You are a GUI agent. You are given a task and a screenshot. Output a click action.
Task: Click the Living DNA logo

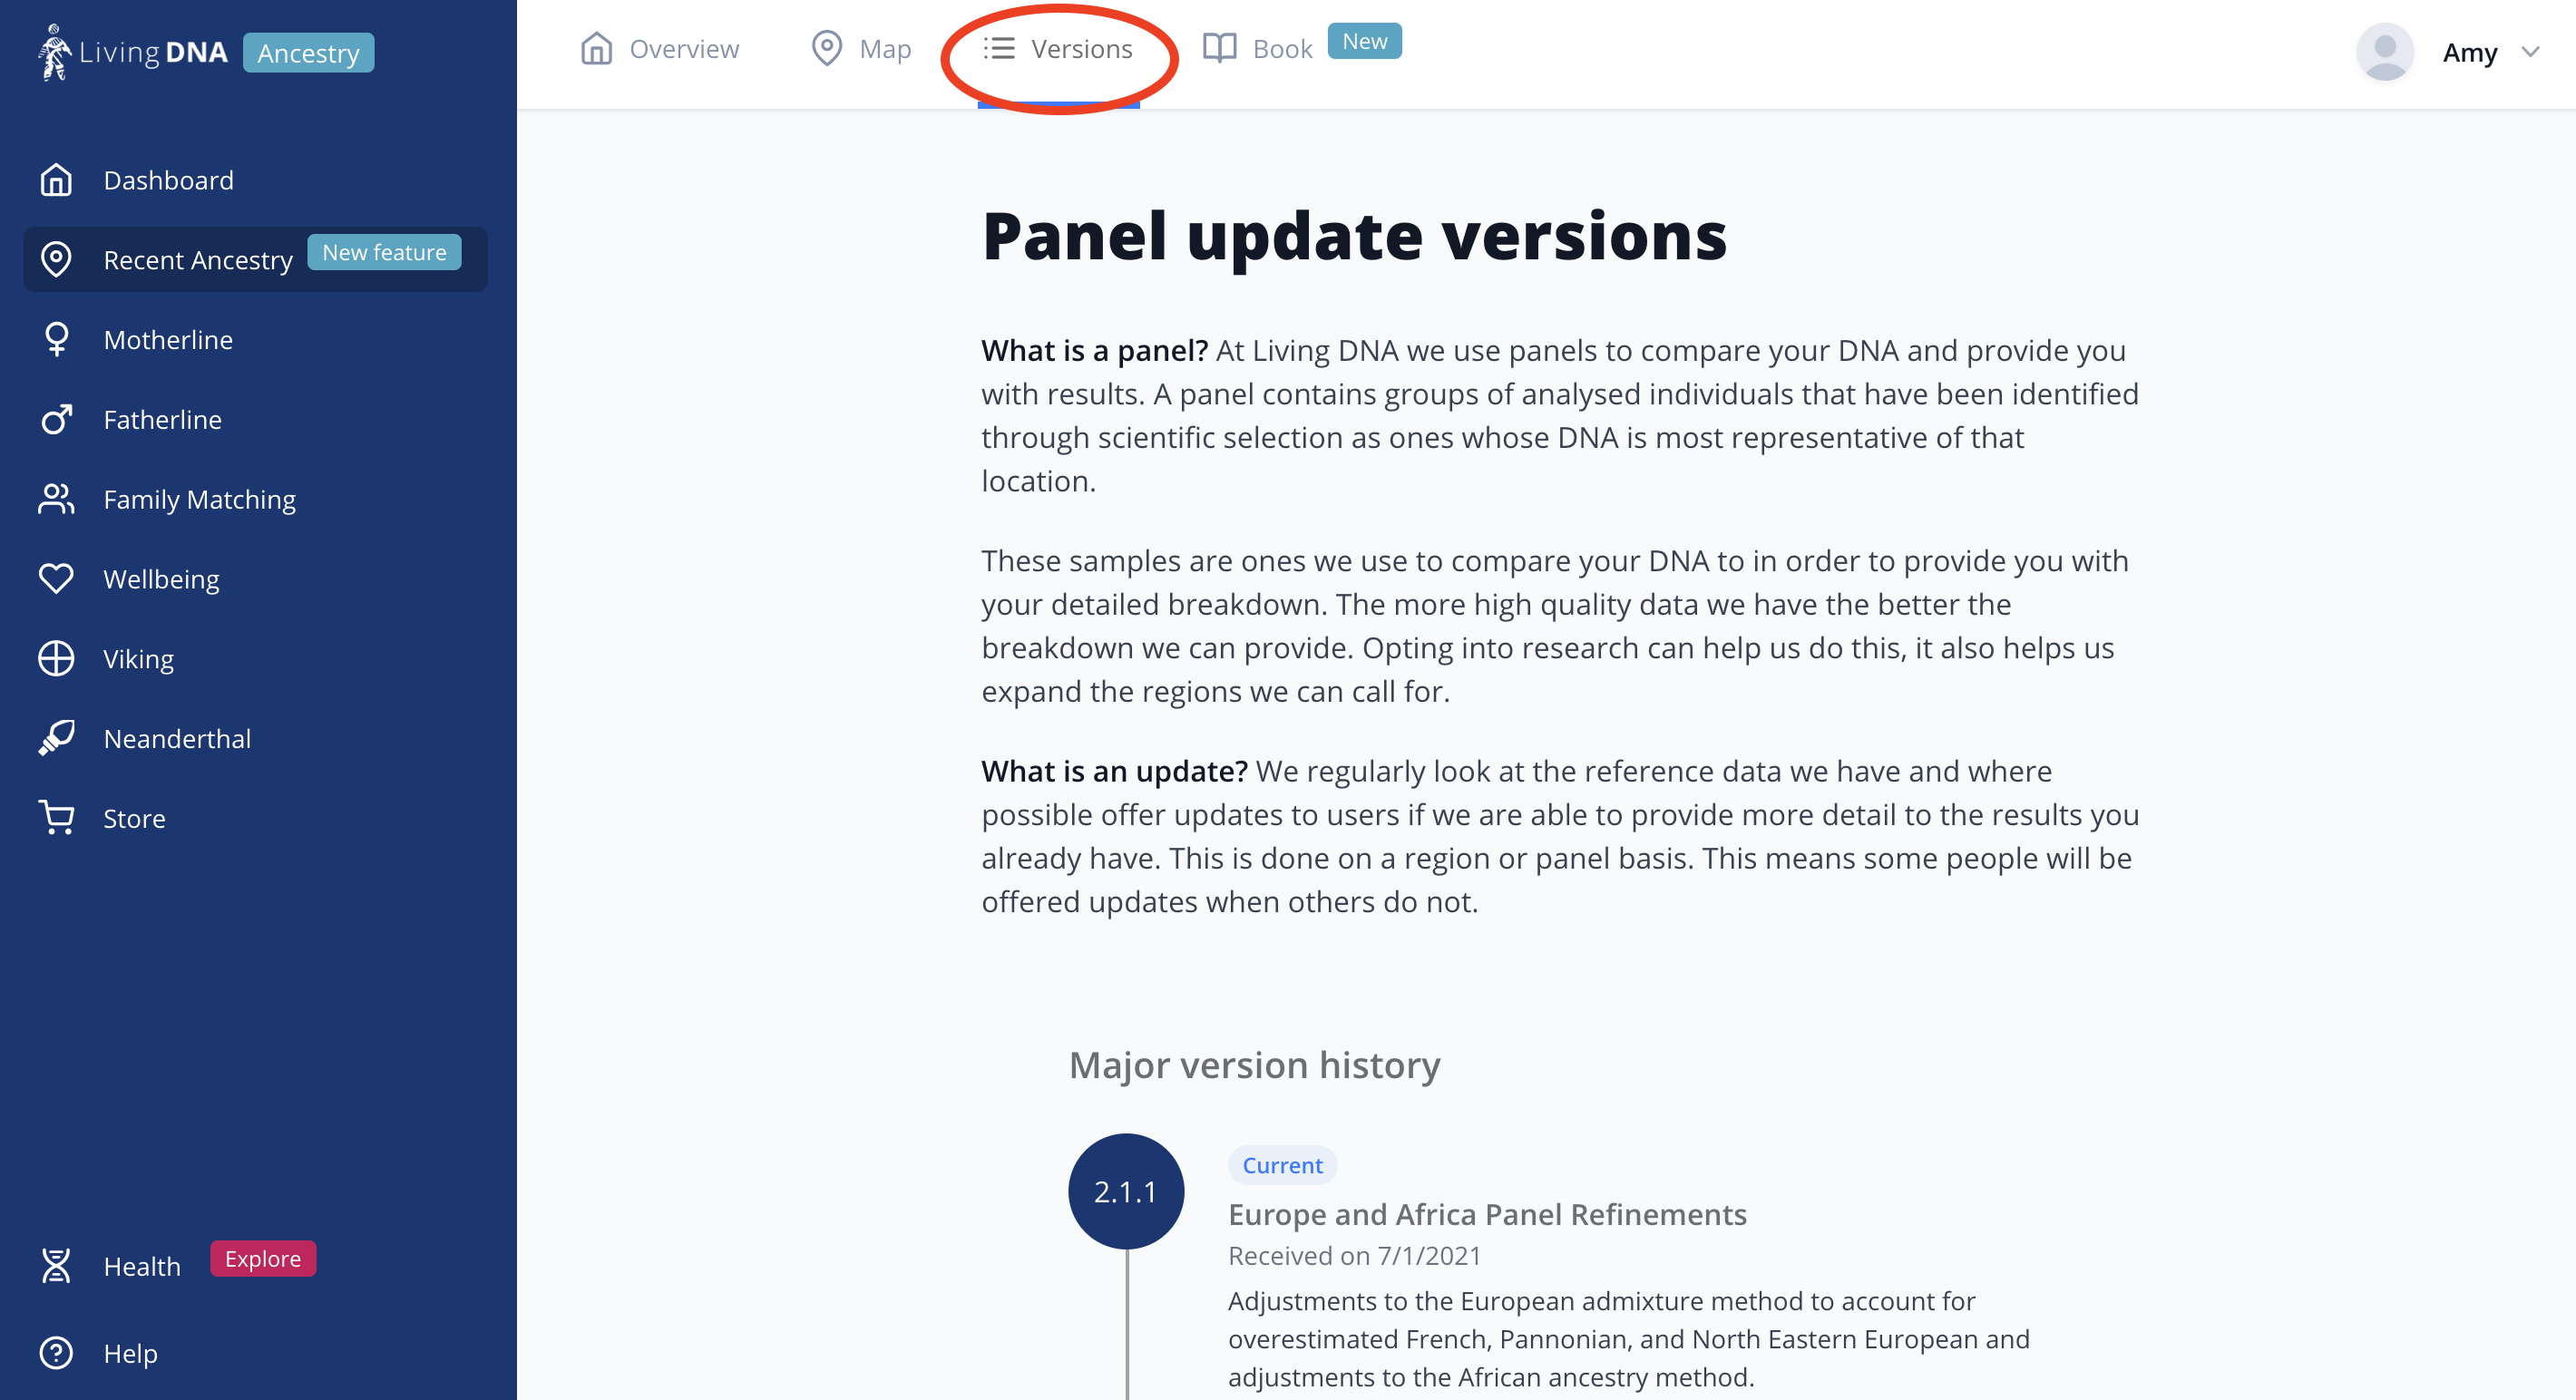tap(133, 52)
